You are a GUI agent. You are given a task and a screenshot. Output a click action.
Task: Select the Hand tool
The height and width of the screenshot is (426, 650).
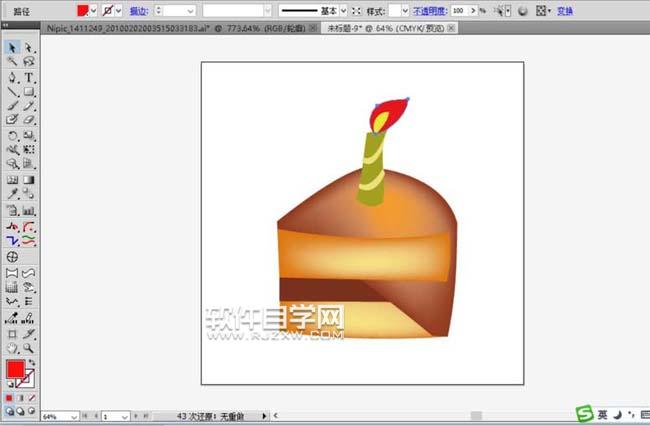tap(12, 348)
